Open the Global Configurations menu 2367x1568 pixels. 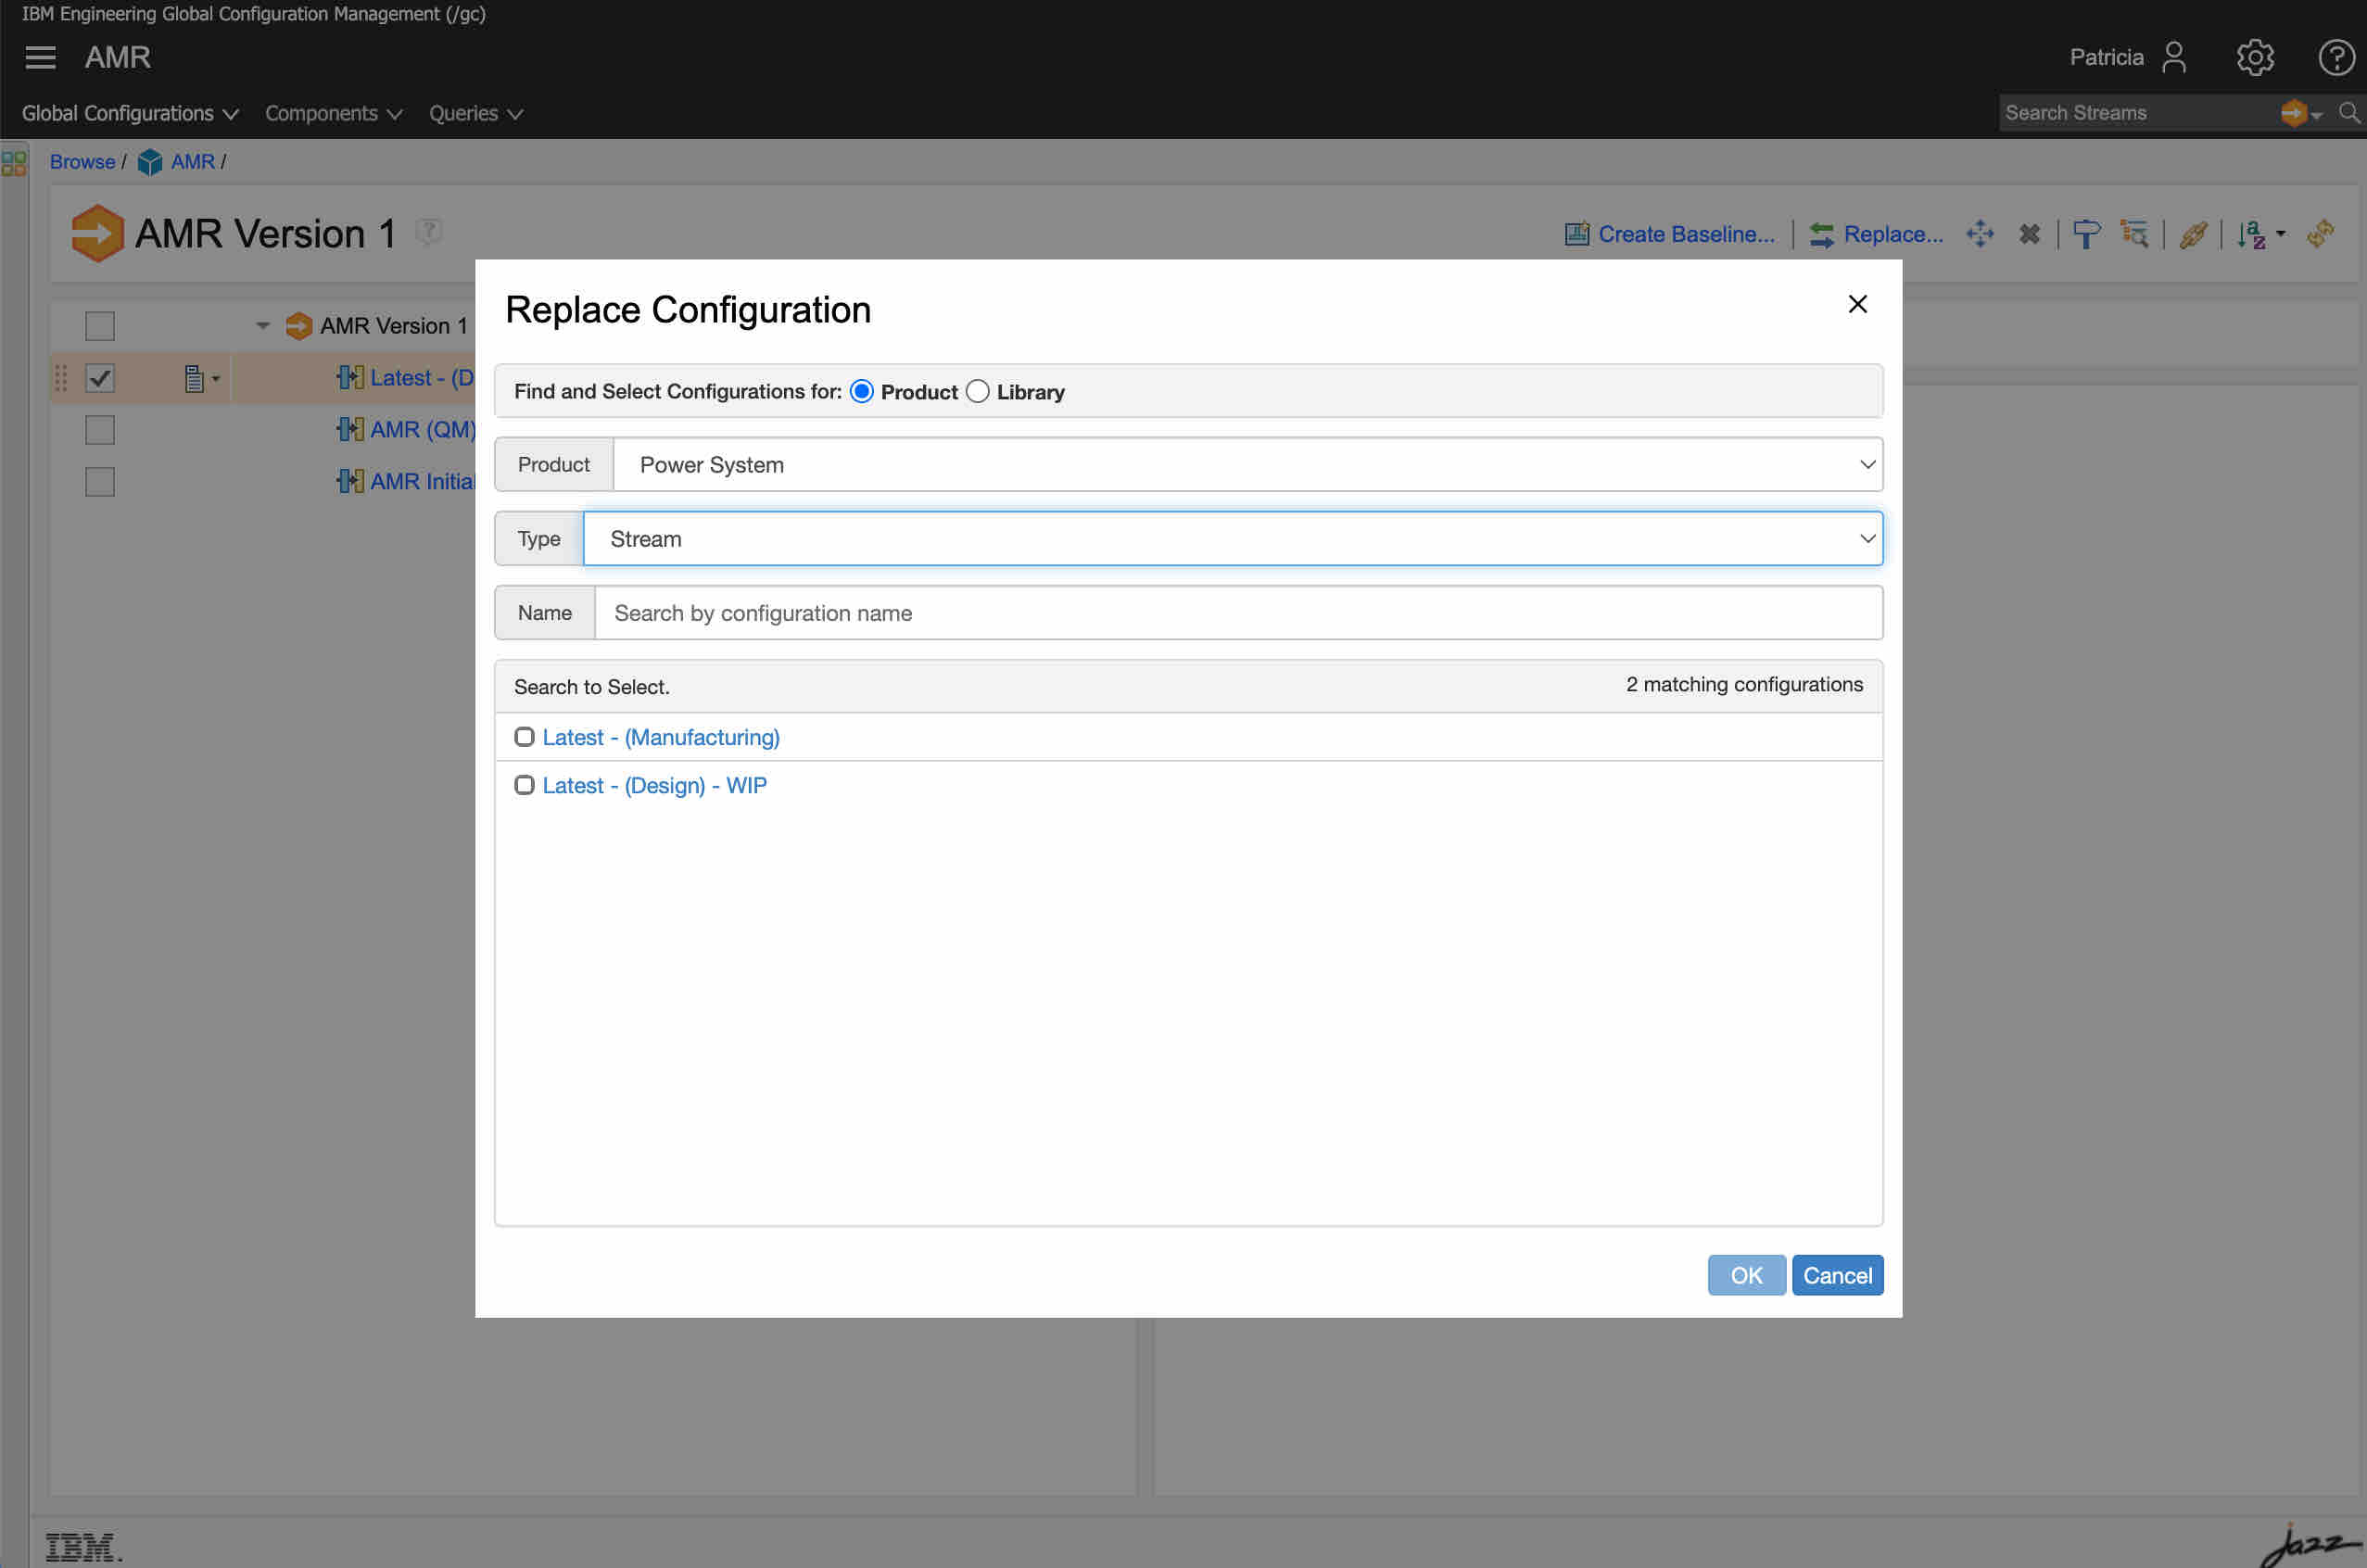point(129,114)
